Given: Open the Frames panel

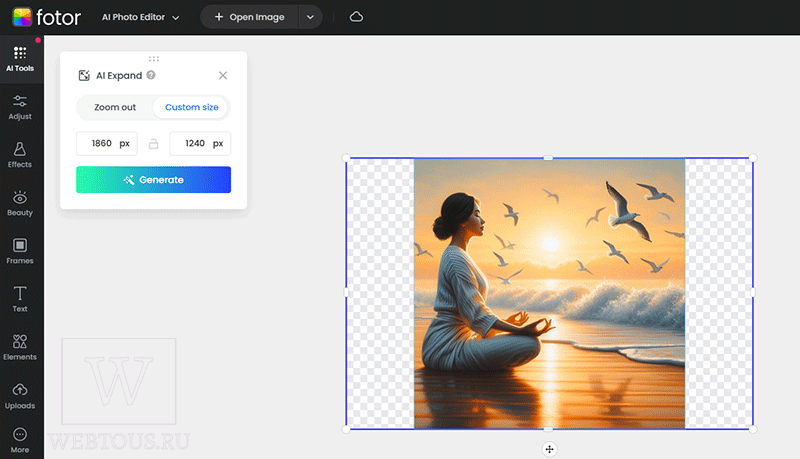Looking at the screenshot, I should (x=20, y=251).
